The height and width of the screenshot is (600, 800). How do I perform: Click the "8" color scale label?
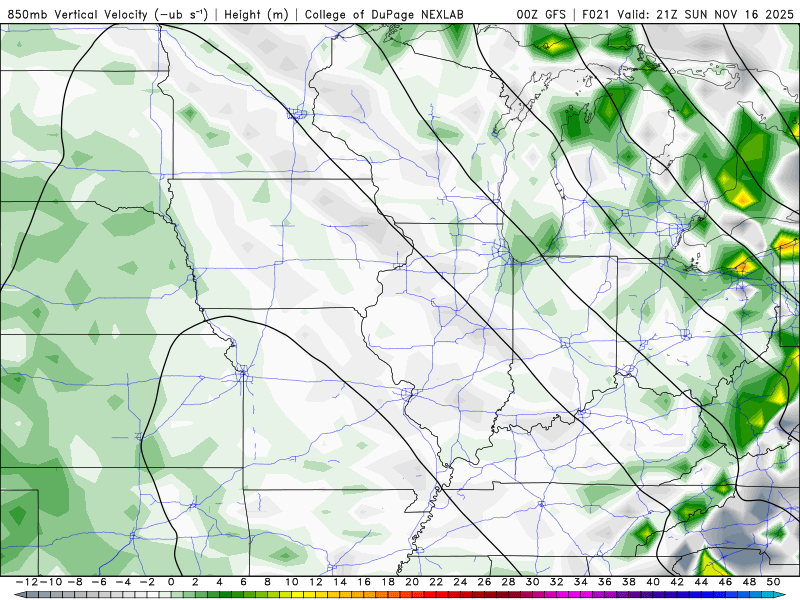click(267, 582)
